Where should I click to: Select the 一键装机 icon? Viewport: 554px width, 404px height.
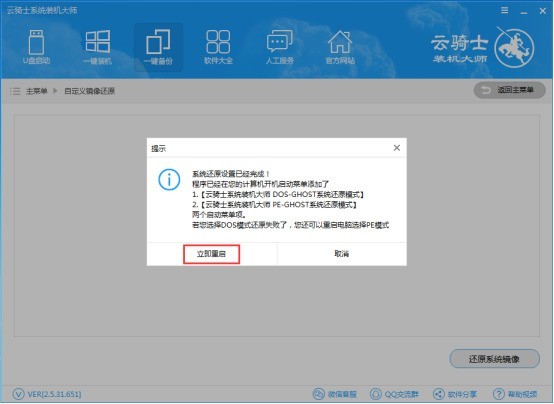click(97, 47)
